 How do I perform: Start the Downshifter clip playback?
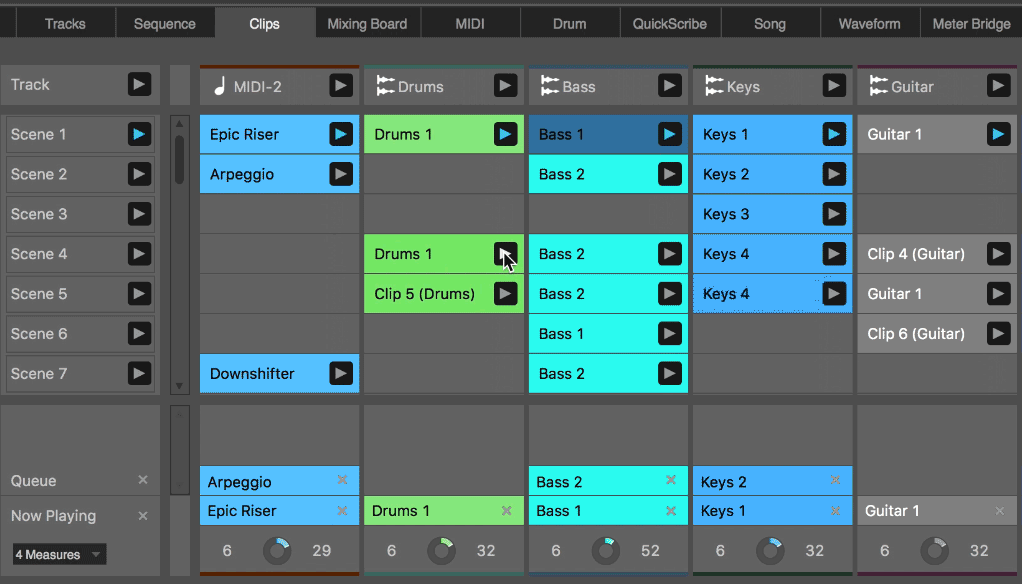(341, 374)
